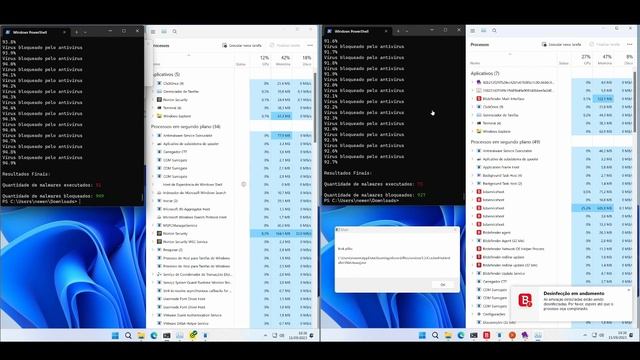Open more options in left Task Manager
Screen dimensions: 640x360
click(310, 45)
